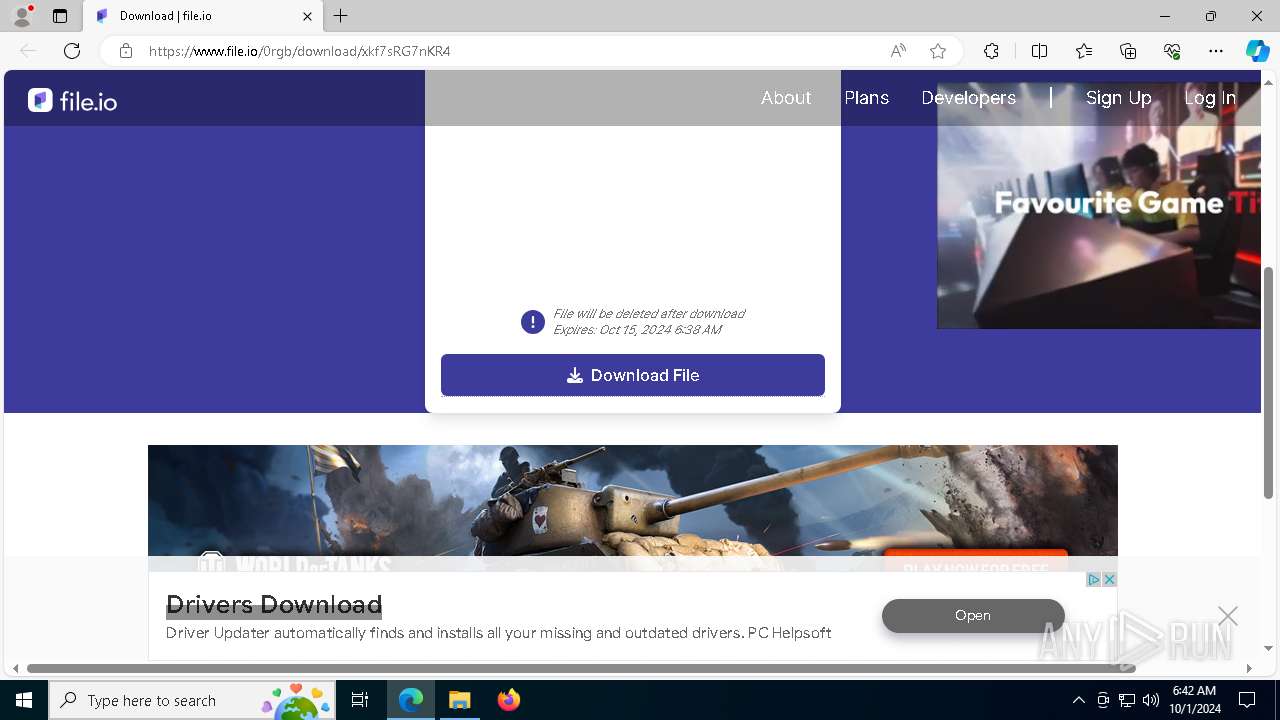Open the notification center icon
Viewport: 1280px width, 720px height.
[x=1247, y=700]
